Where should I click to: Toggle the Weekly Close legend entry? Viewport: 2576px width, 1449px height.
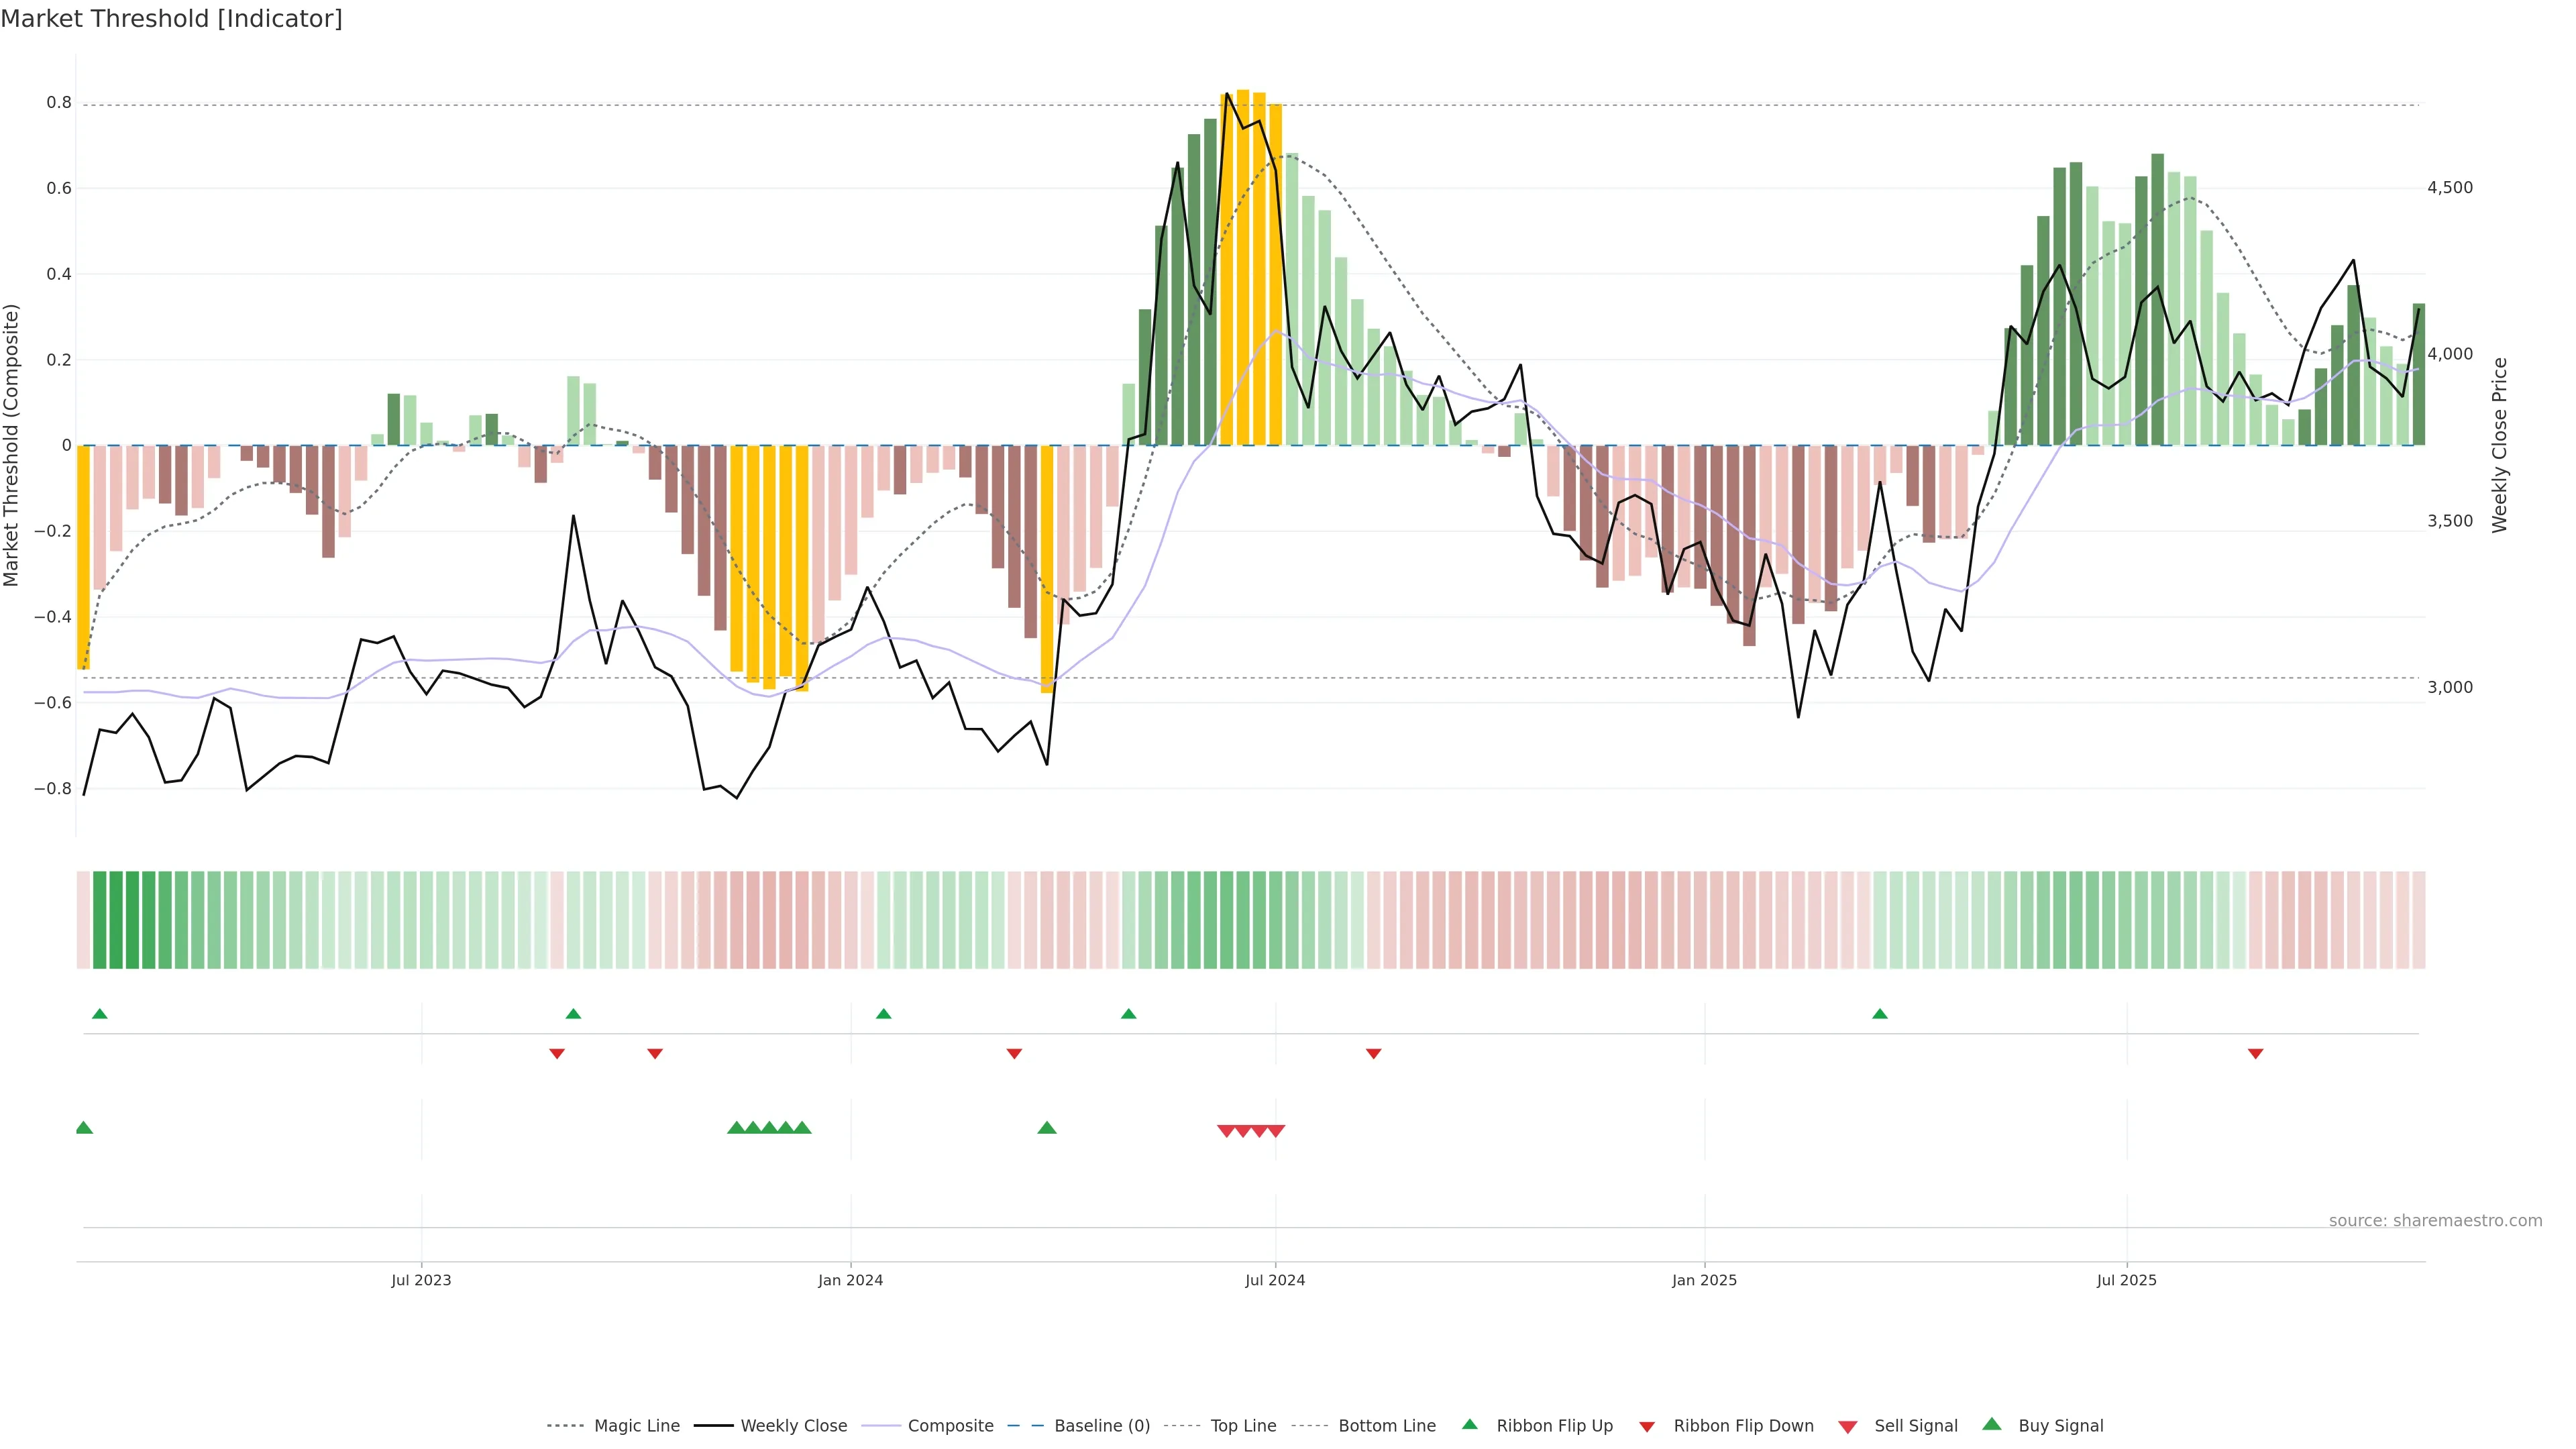(x=793, y=1426)
